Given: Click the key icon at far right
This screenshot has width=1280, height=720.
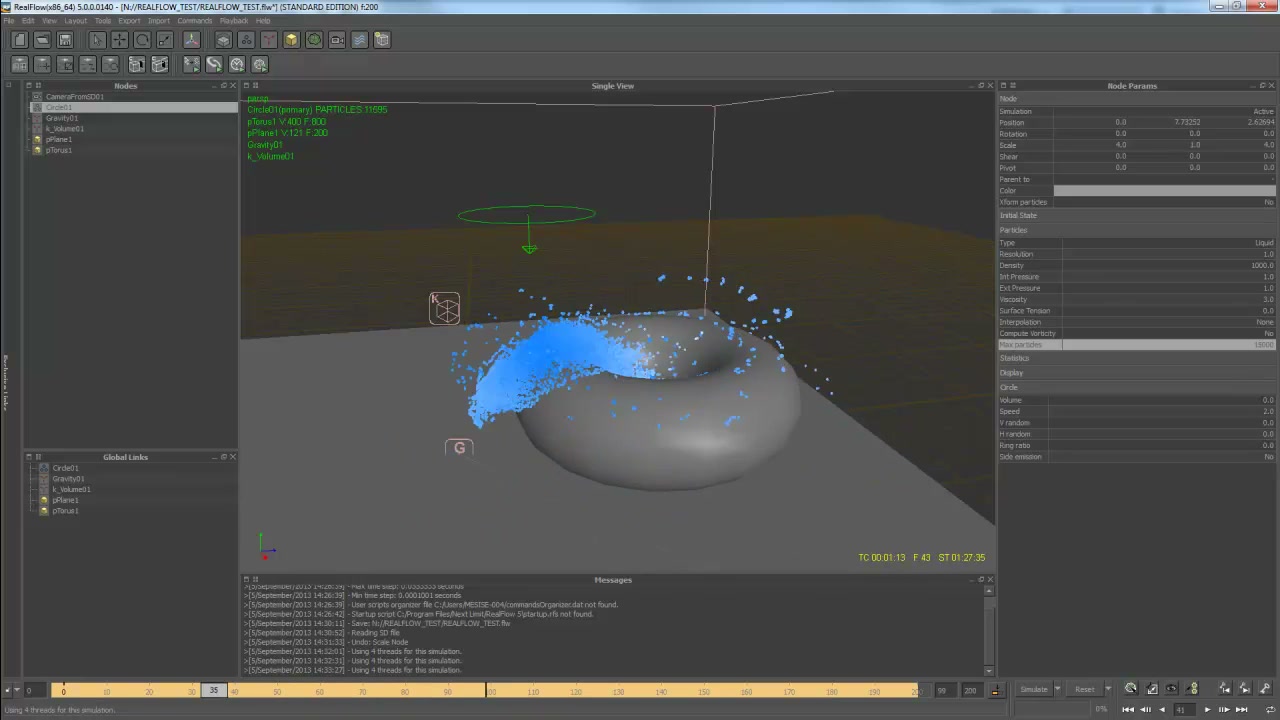Looking at the screenshot, I should pos(1264,689).
